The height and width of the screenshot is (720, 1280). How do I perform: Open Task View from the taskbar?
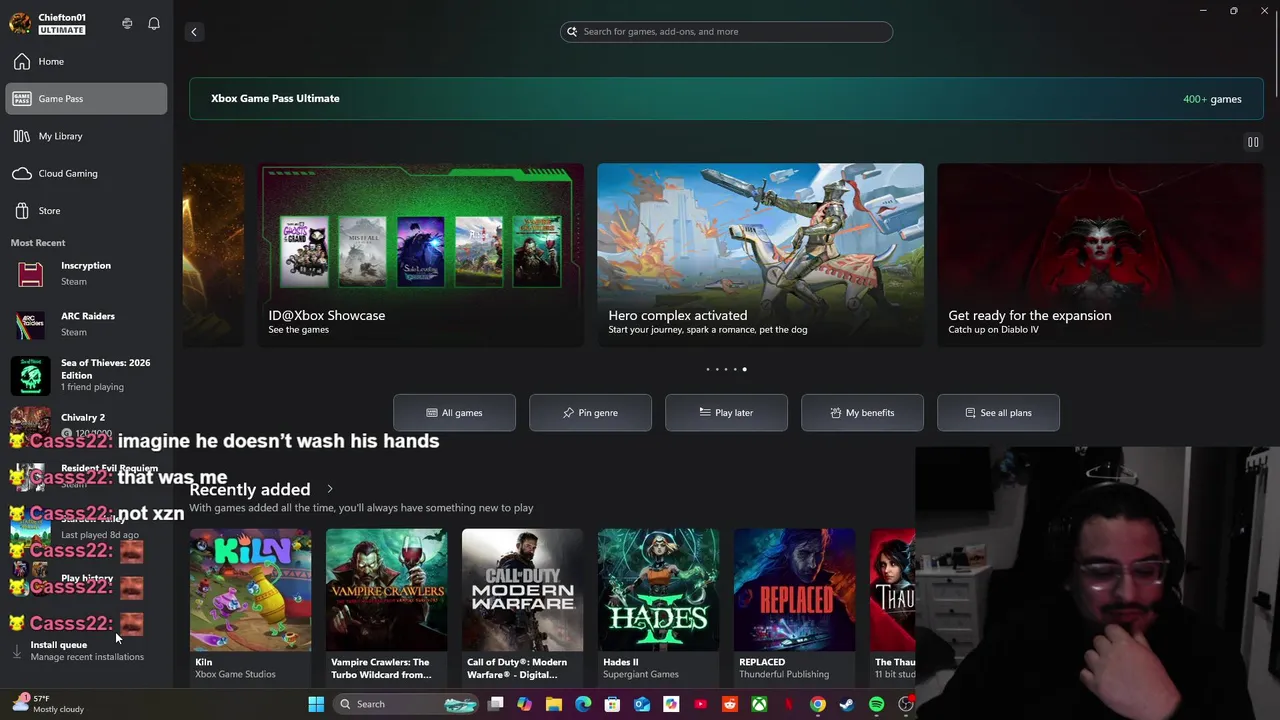pos(495,704)
